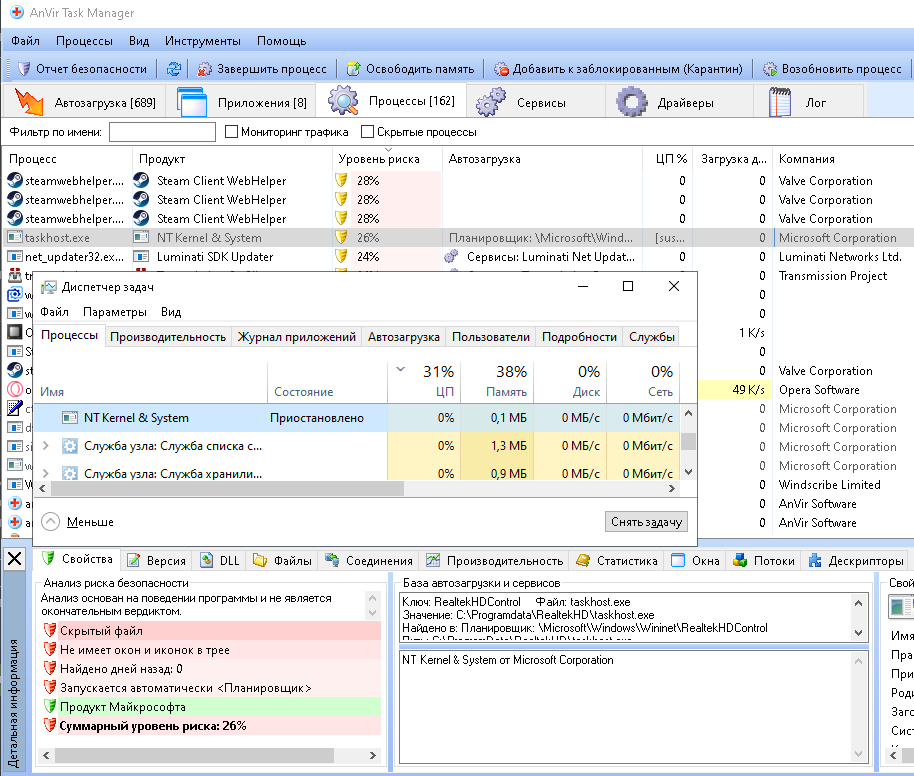Open the Производительность tab in details panel
Image resolution: width=914 pixels, height=776 pixels.
(x=495, y=560)
